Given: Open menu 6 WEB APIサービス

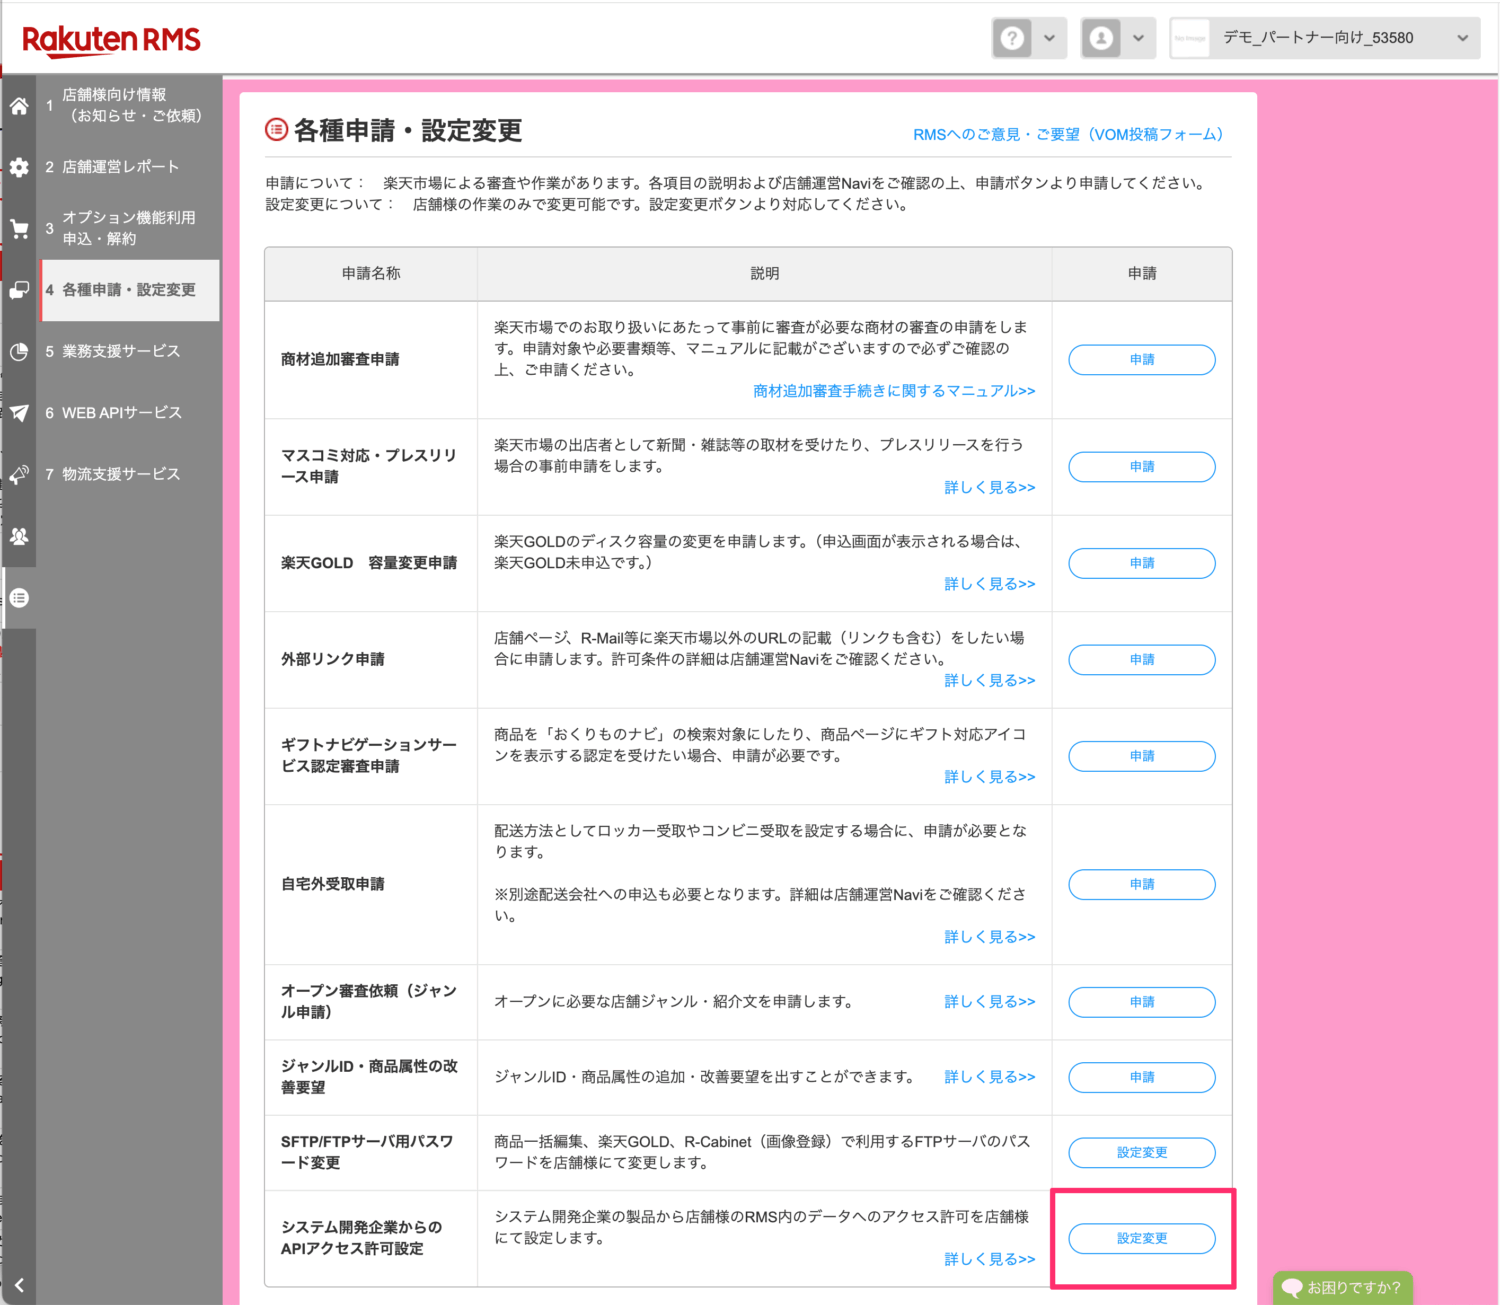Looking at the screenshot, I should point(130,413).
